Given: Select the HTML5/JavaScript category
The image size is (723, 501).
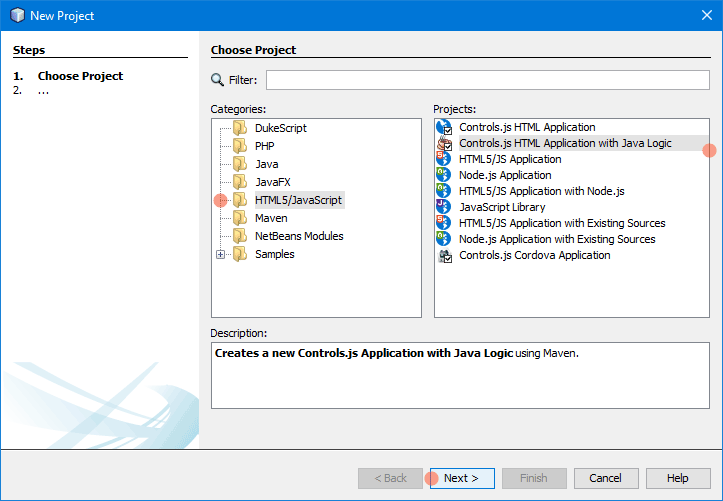Looking at the screenshot, I should pos(298,200).
